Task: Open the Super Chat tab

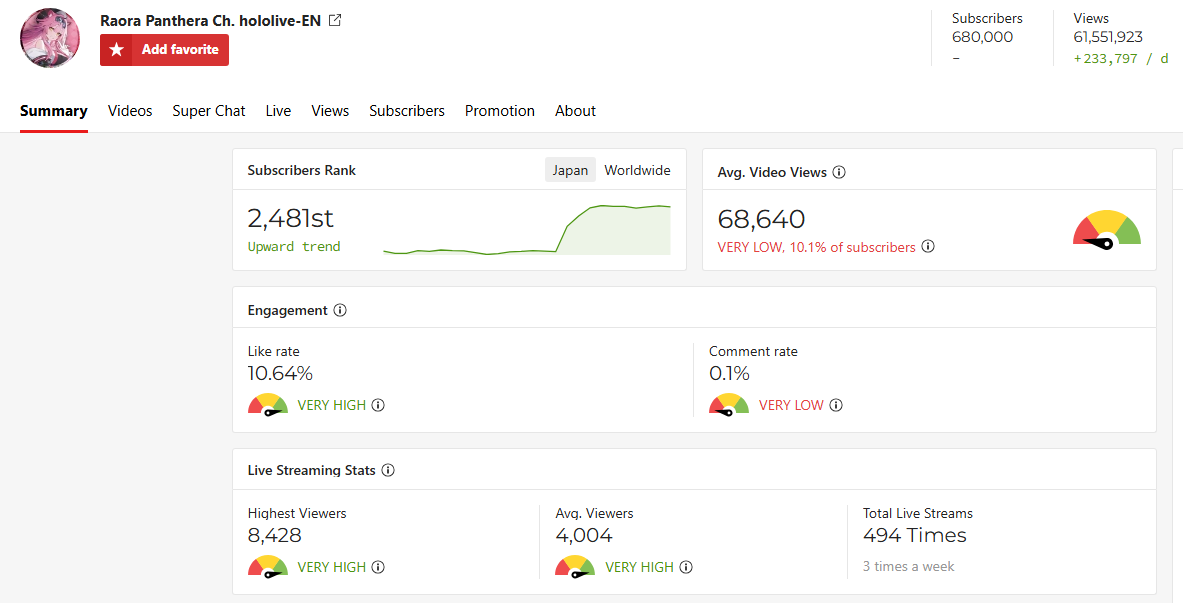Action: 209,111
